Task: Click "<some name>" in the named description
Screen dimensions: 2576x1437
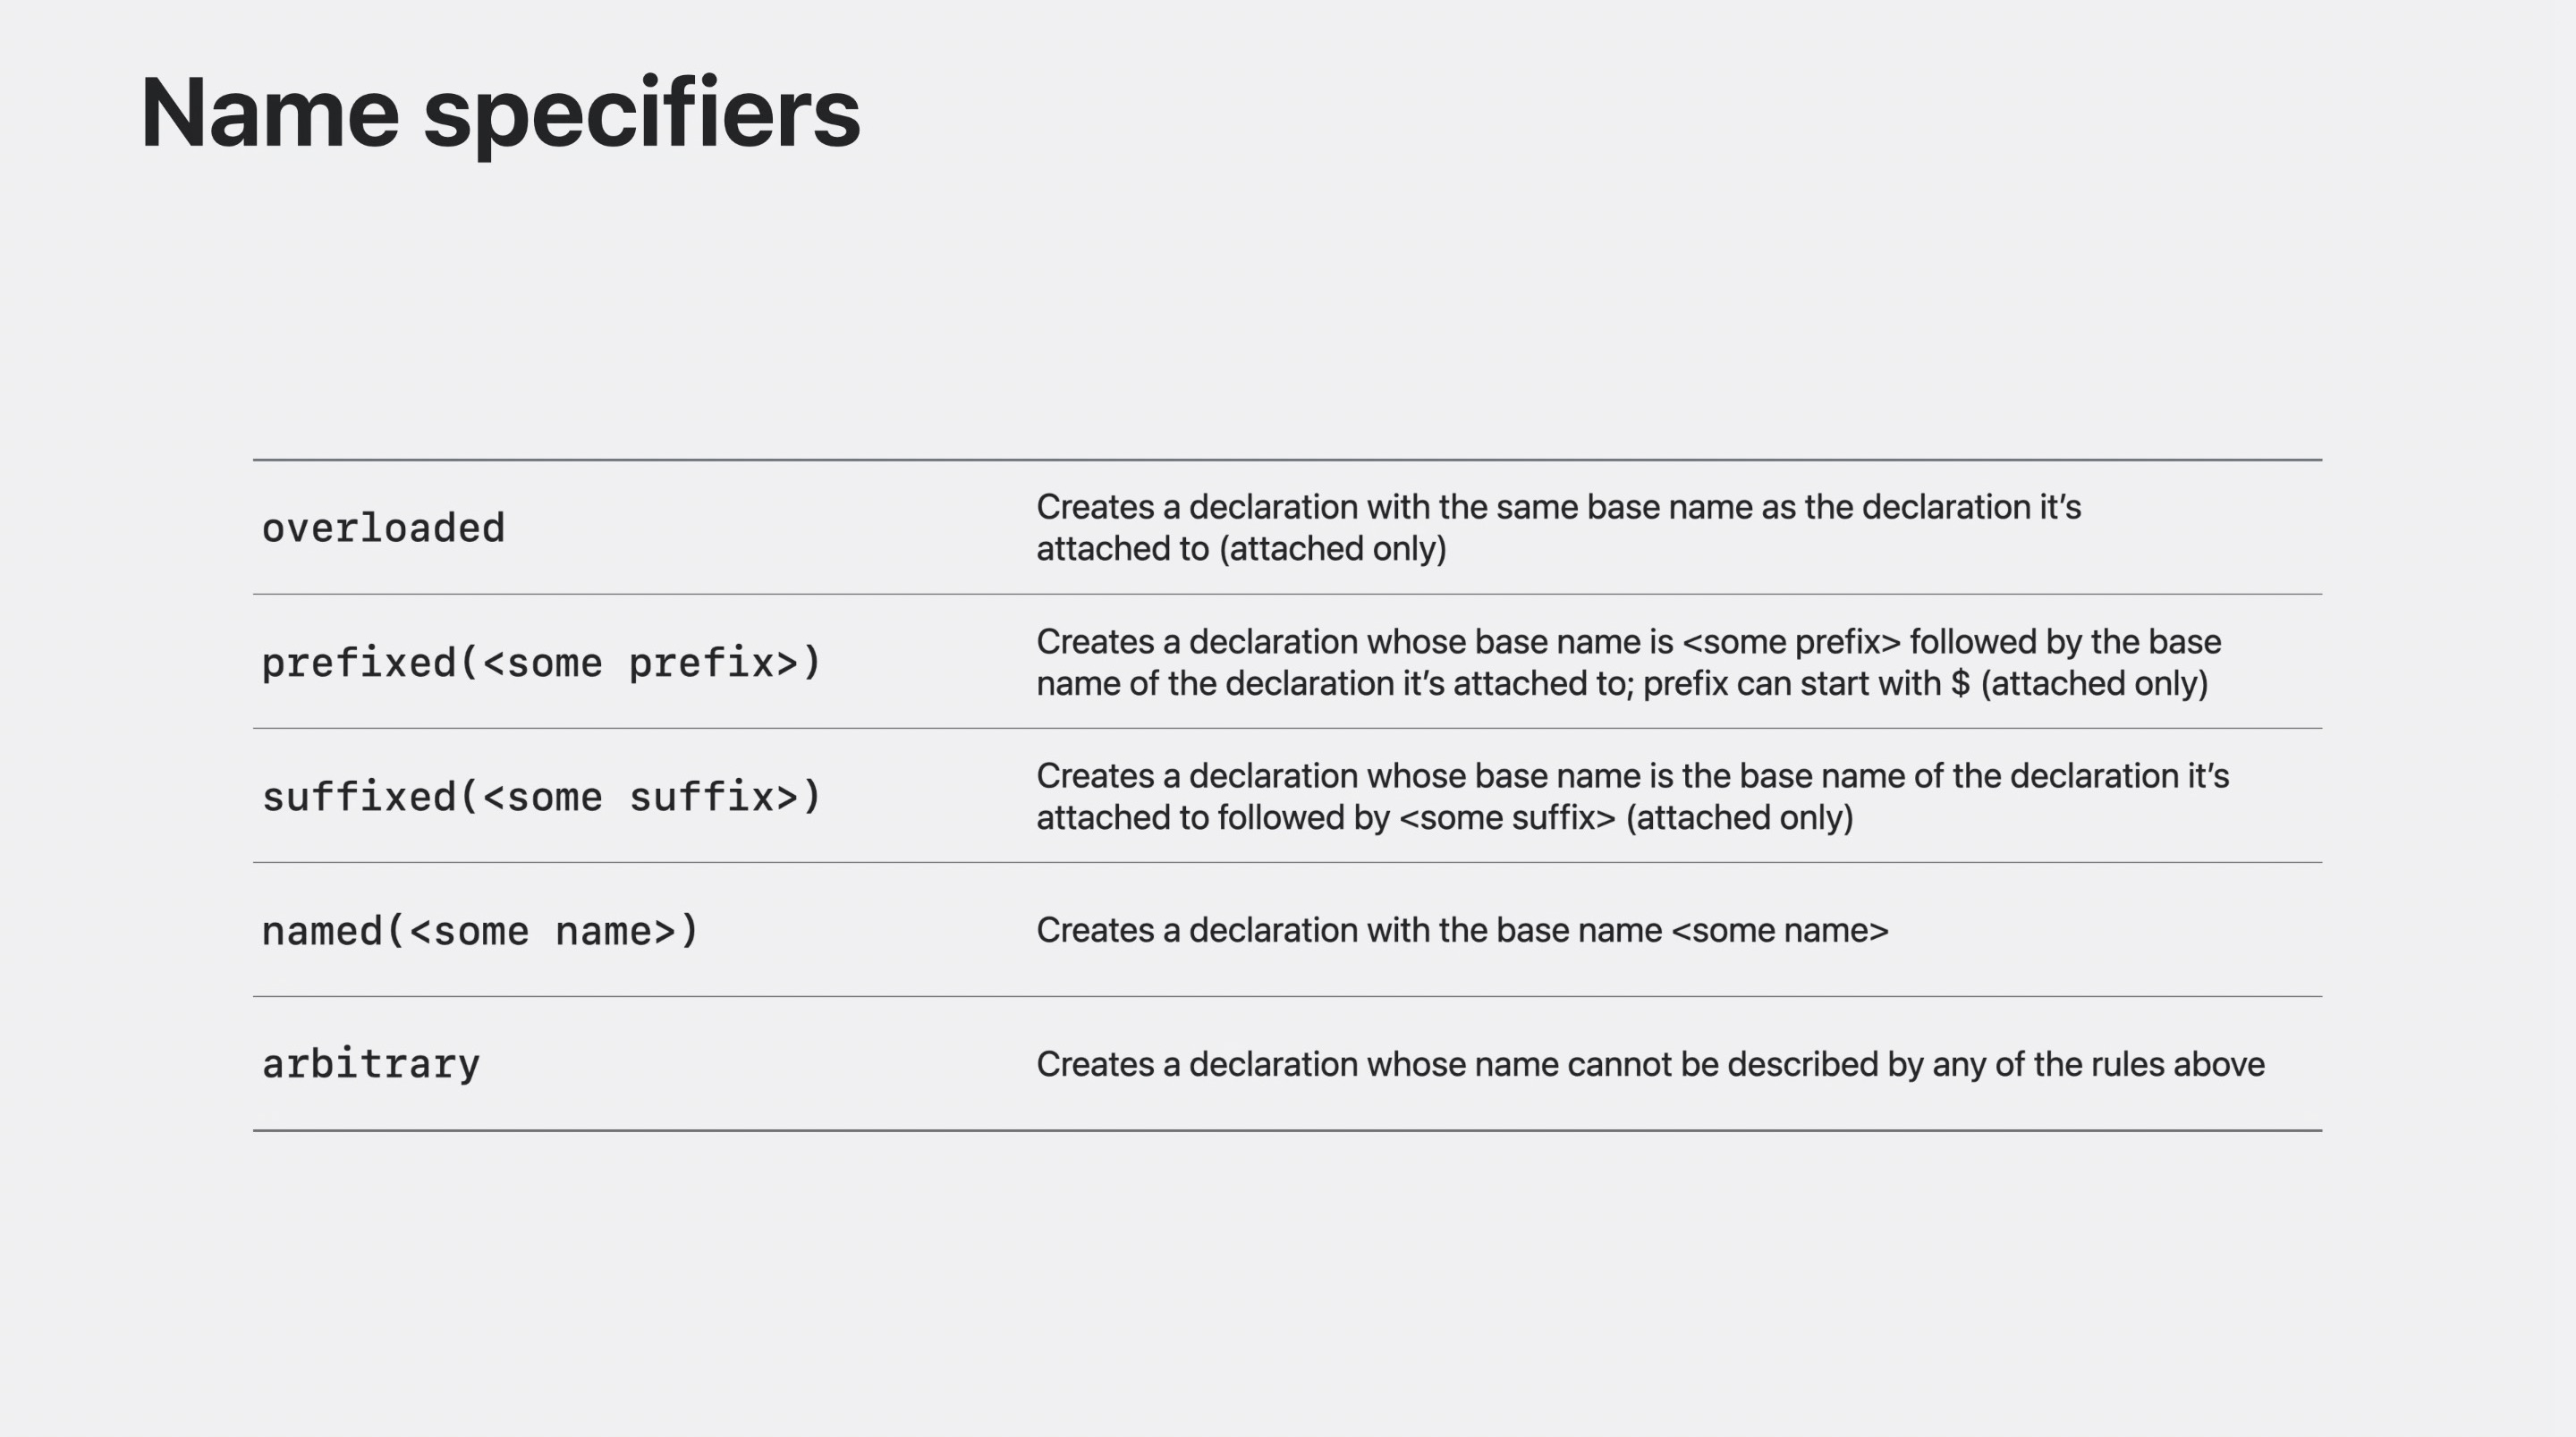Action: tap(1780, 930)
